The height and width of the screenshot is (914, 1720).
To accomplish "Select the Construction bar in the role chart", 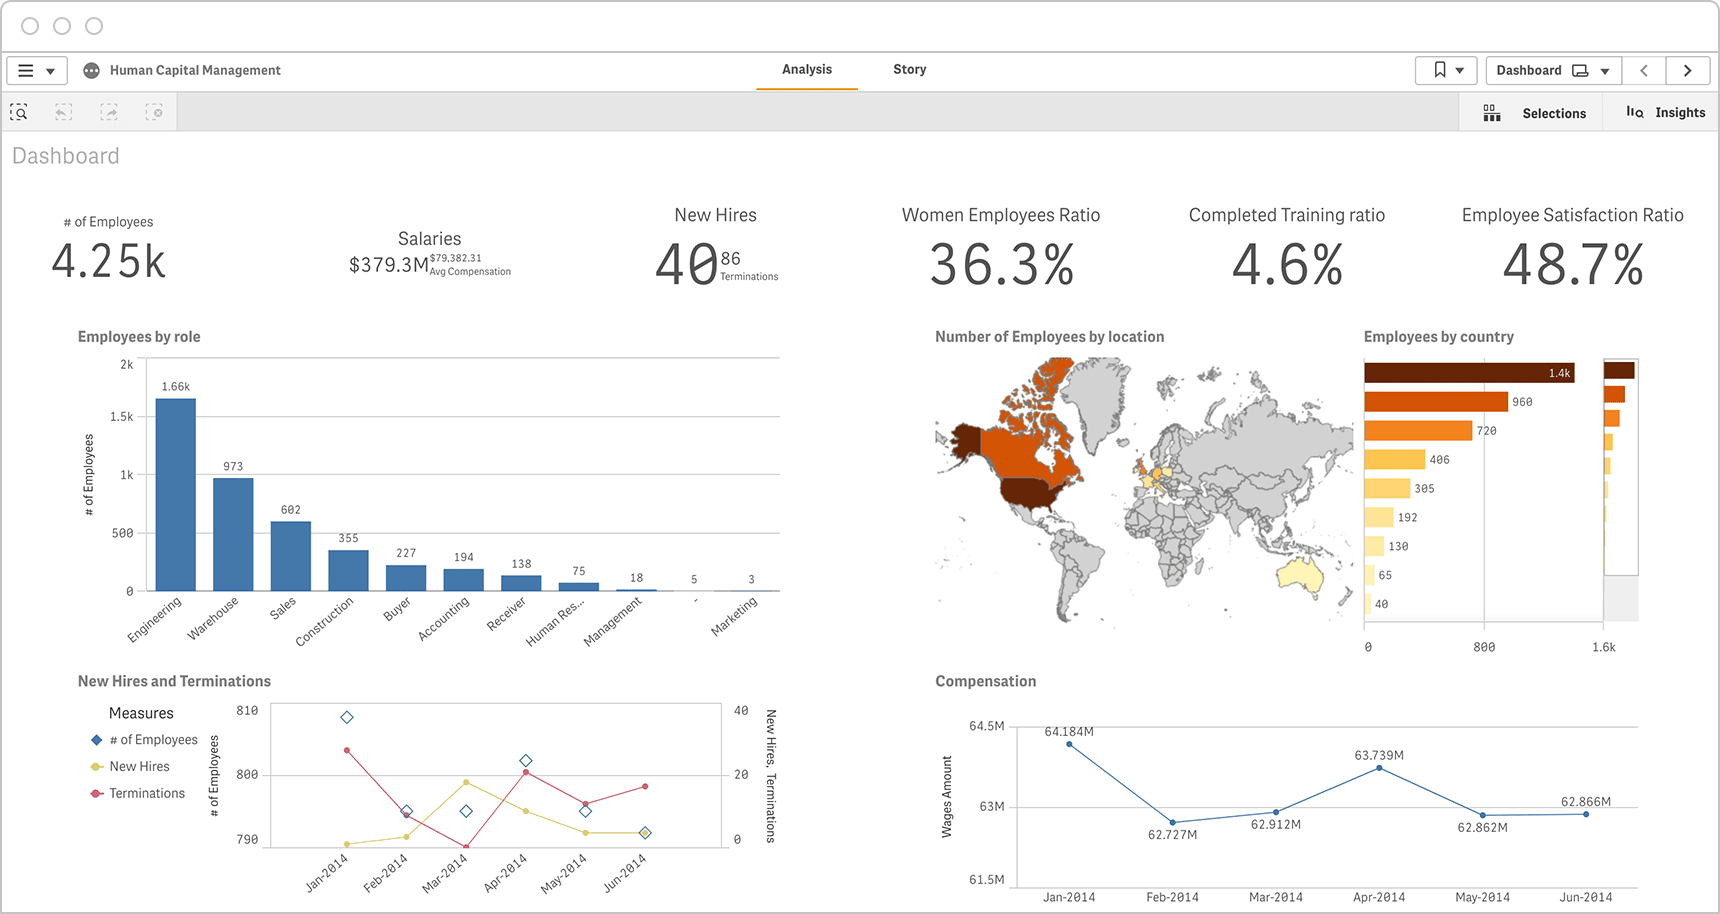I will (x=348, y=570).
